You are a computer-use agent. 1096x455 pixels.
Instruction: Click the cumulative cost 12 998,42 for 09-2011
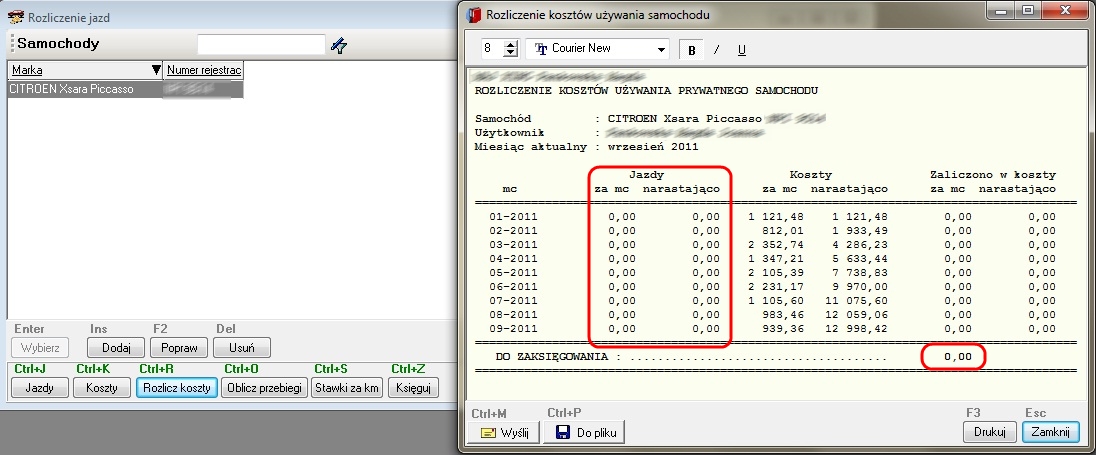coord(856,328)
